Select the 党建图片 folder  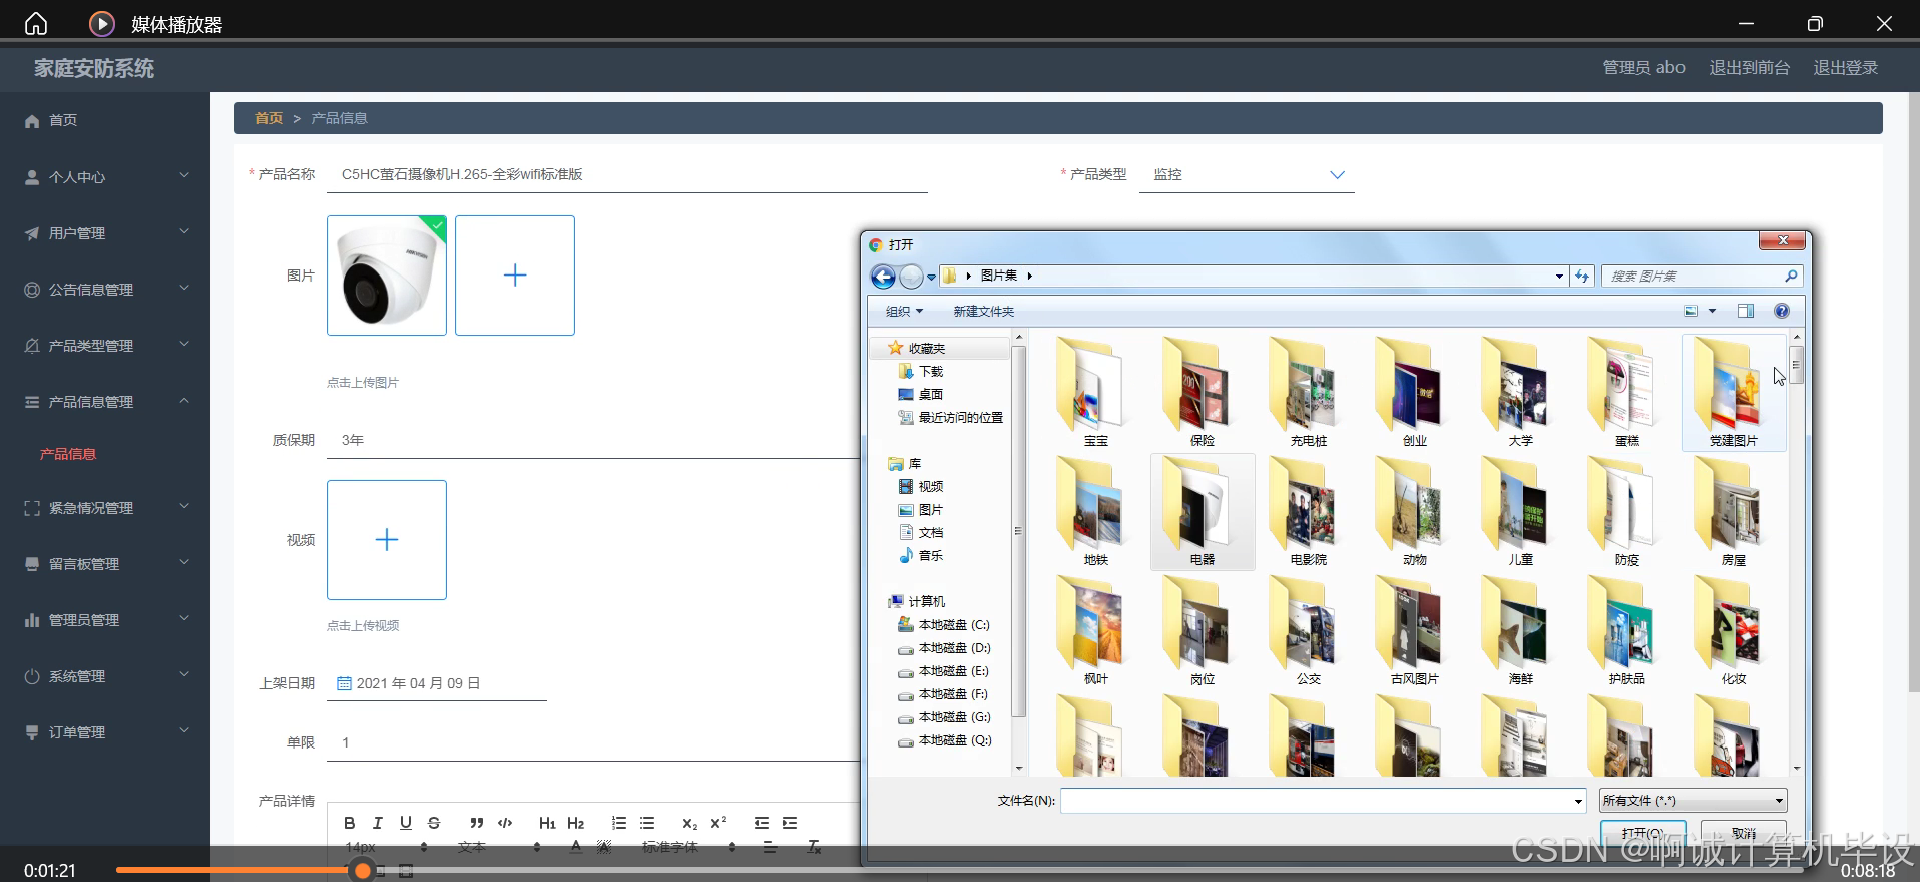1734,393
